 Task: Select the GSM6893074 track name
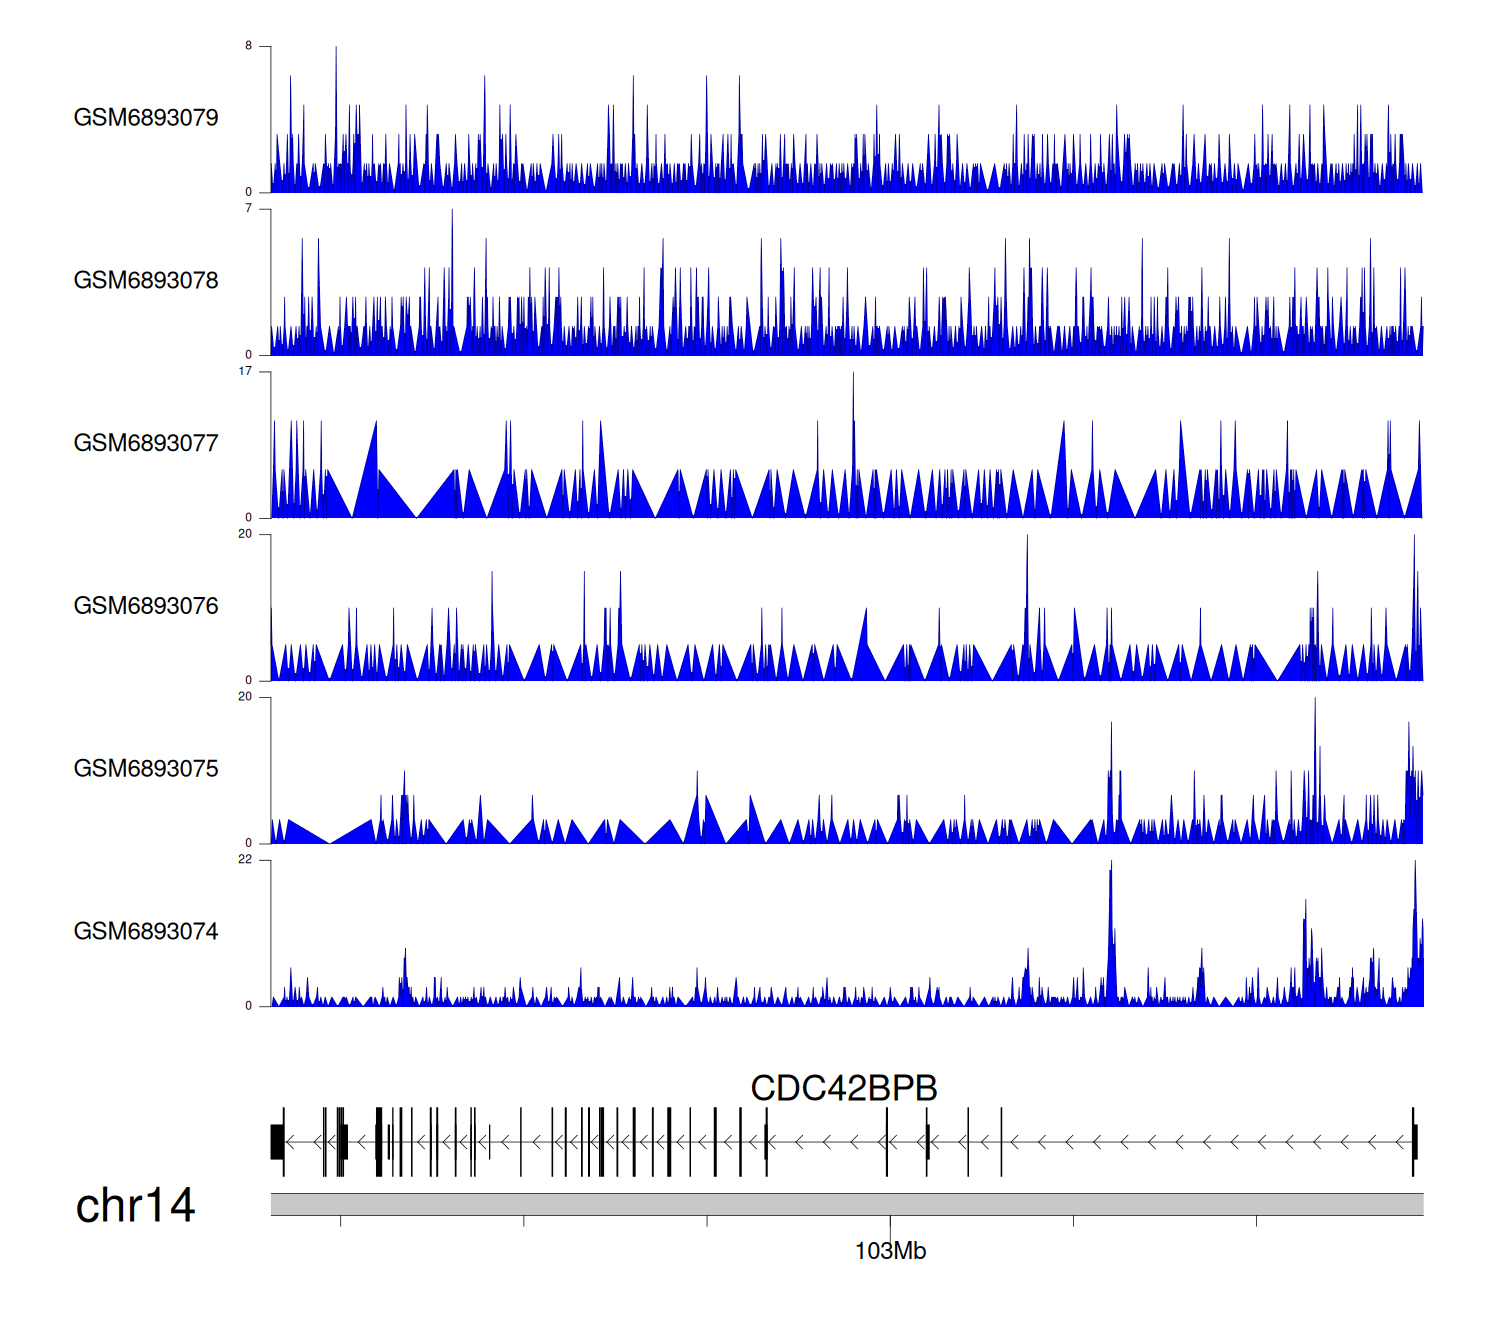click(146, 932)
